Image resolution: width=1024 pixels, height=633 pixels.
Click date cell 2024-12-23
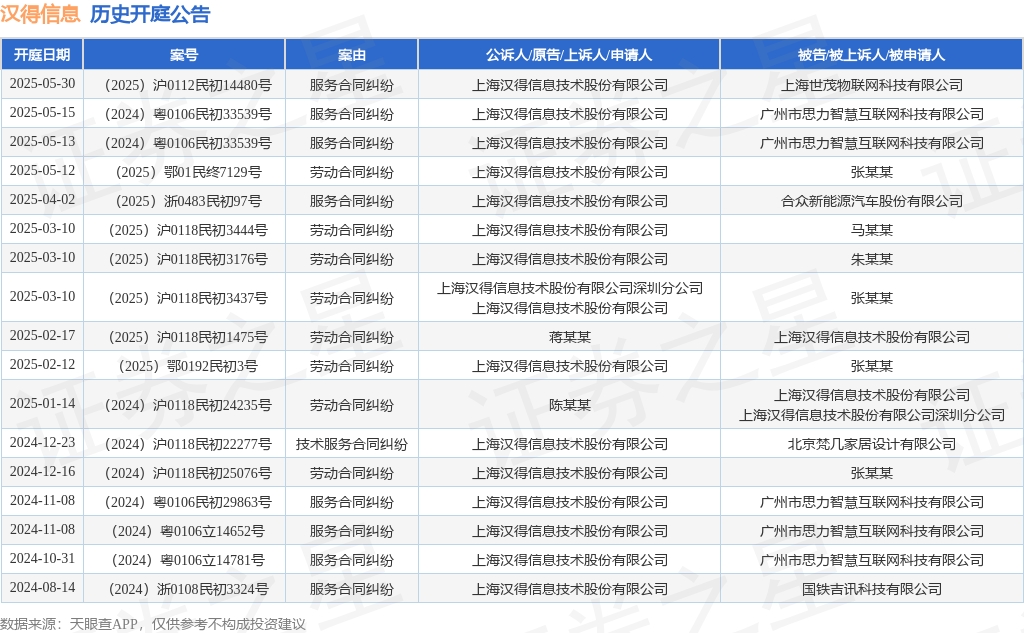[x=42, y=442]
